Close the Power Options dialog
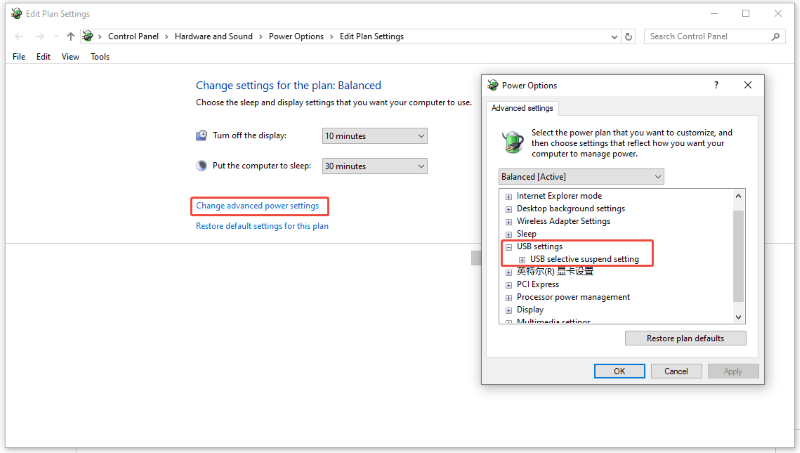The image size is (800, 453). click(x=748, y=85)
